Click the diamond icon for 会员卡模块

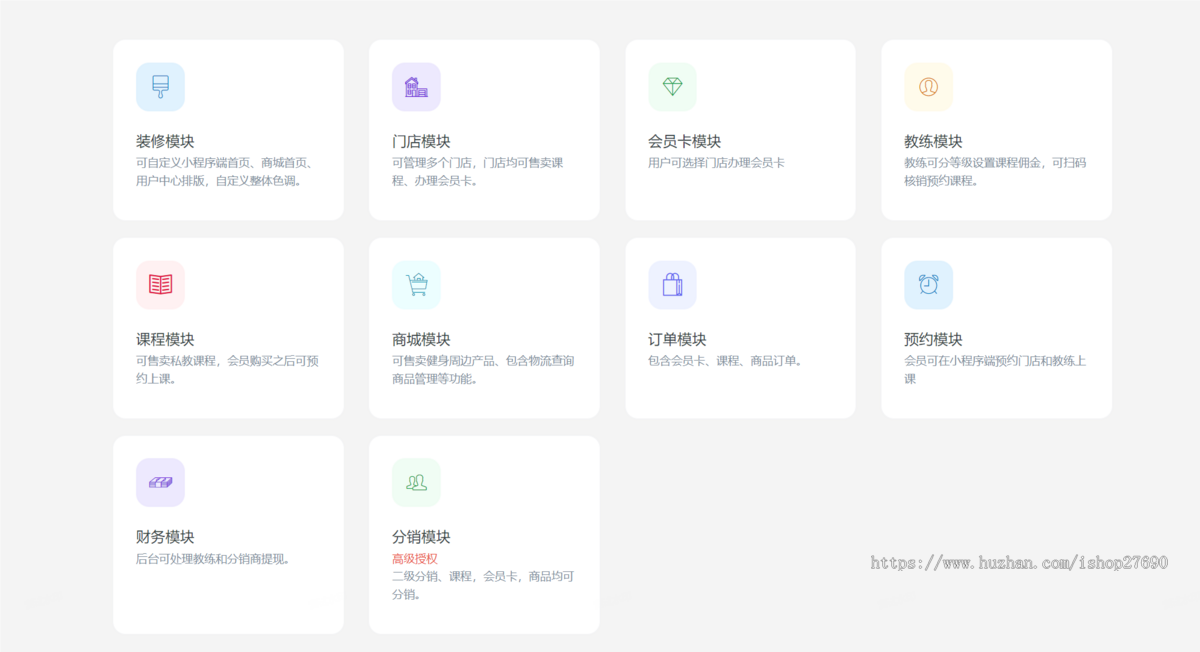pos(672,87)
